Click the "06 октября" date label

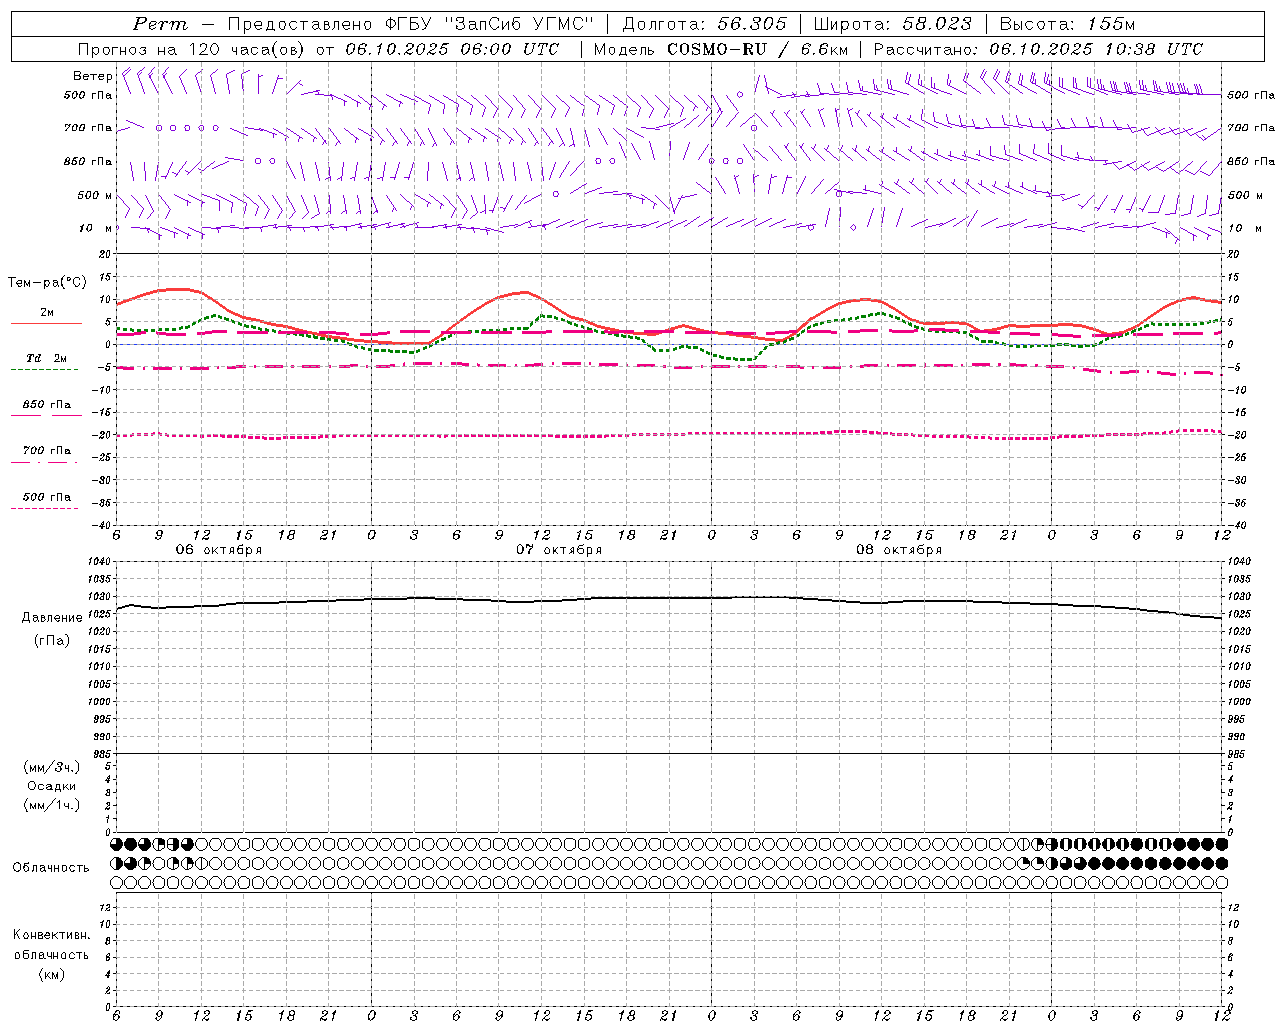219,550
